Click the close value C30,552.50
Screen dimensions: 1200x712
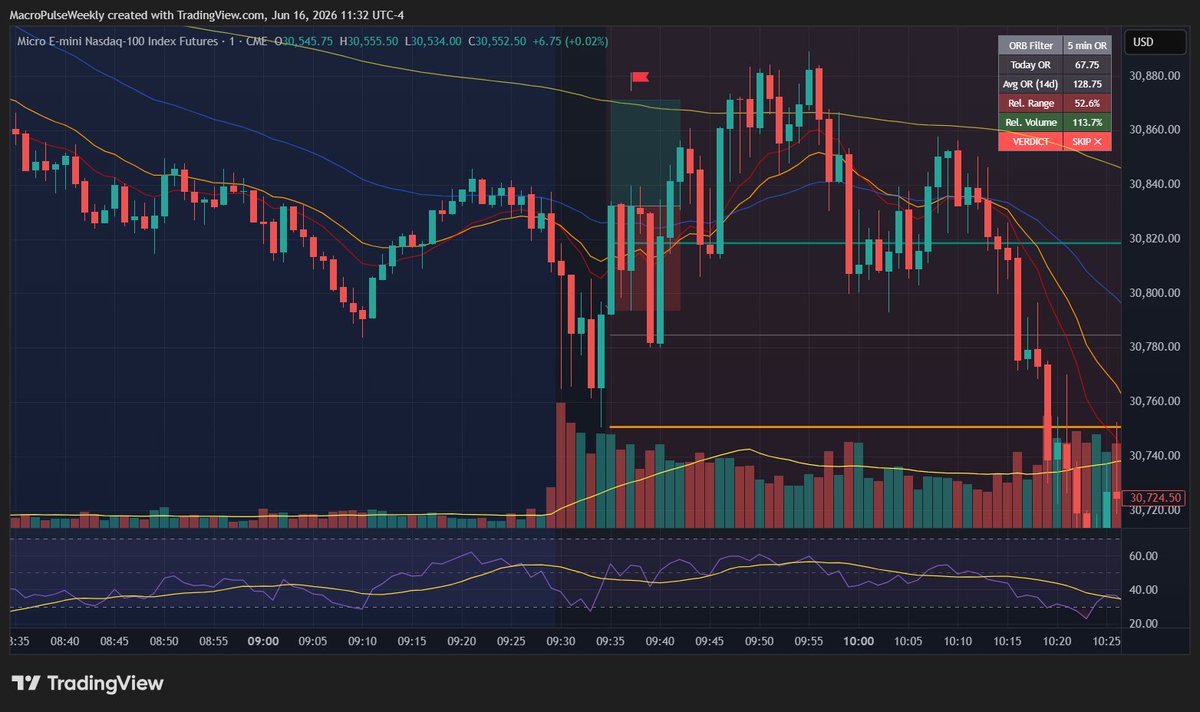coord(497,41)
